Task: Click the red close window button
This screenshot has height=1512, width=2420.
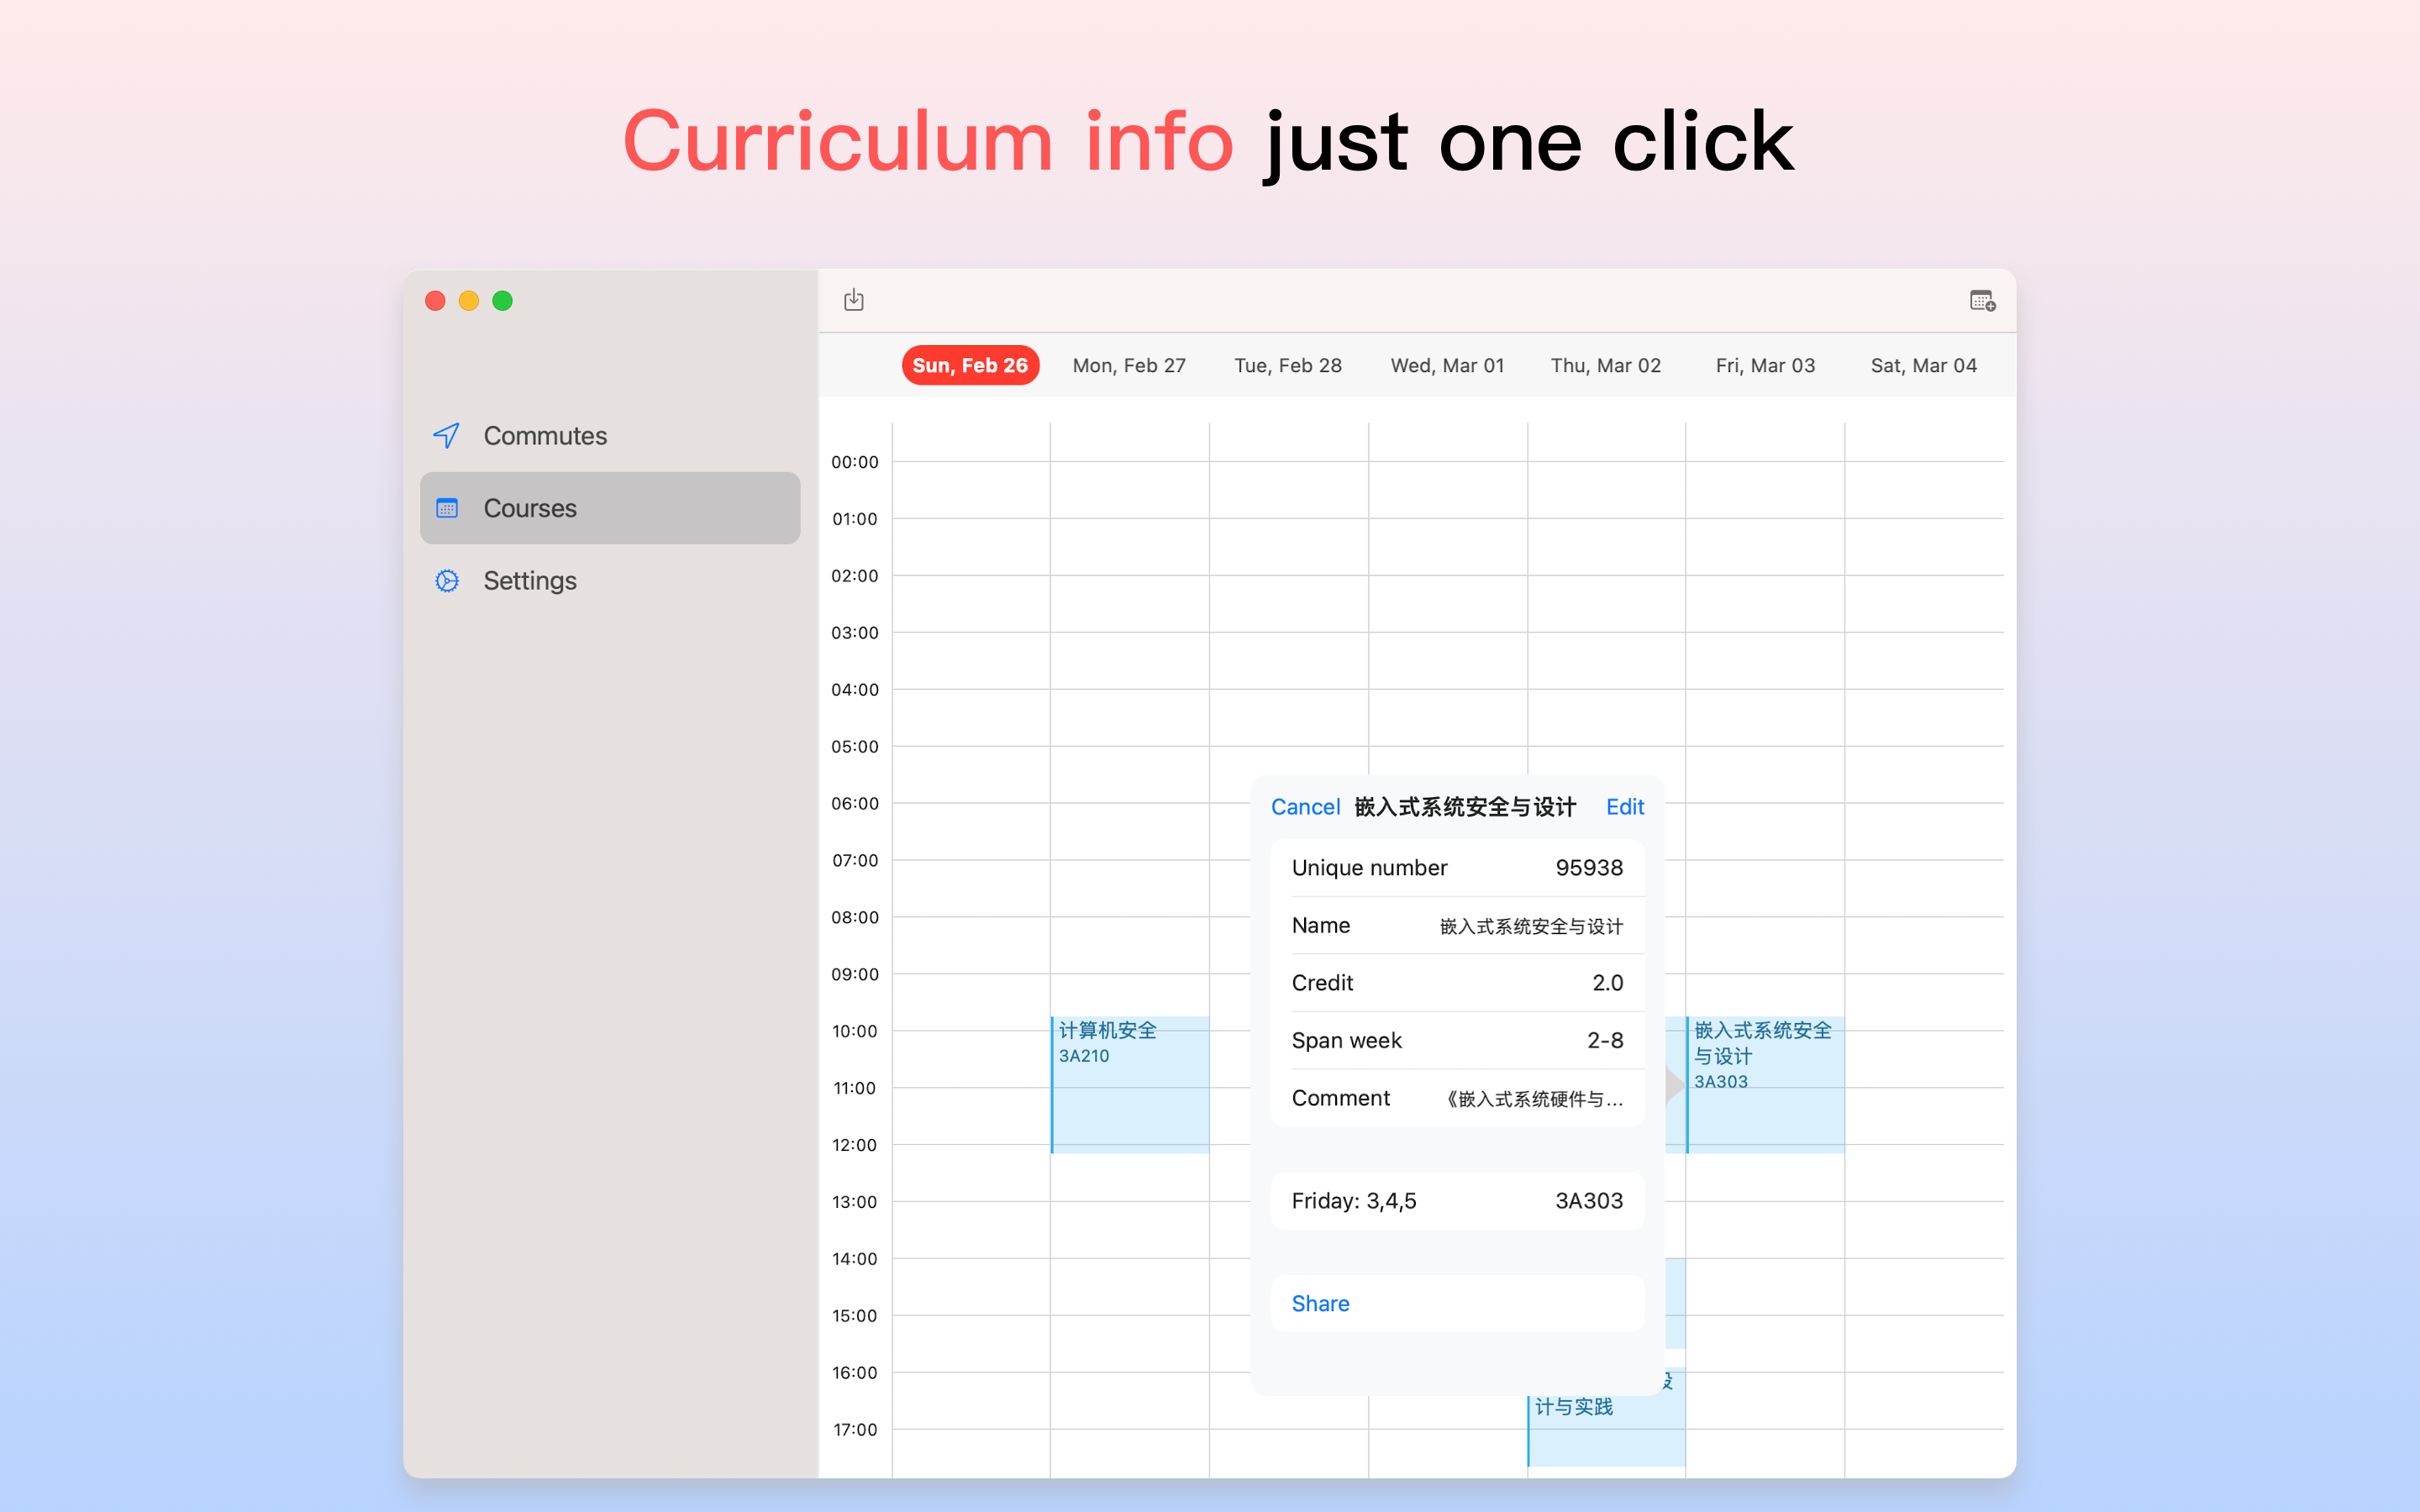Action: [435, 301]
